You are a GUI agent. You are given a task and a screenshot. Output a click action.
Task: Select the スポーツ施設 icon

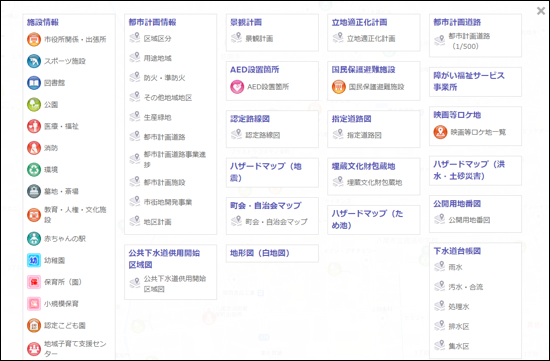(34, 61)
